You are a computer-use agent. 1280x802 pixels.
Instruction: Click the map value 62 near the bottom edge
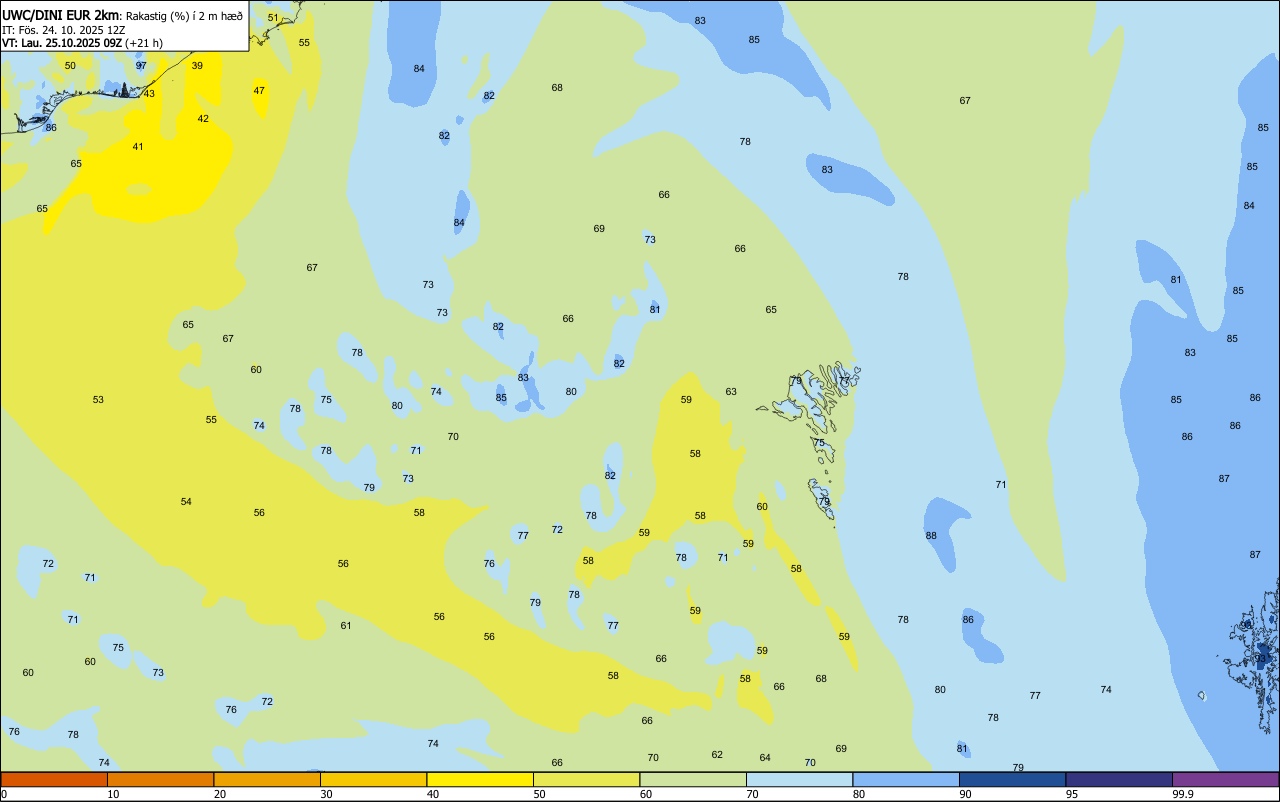click(717, 755)
